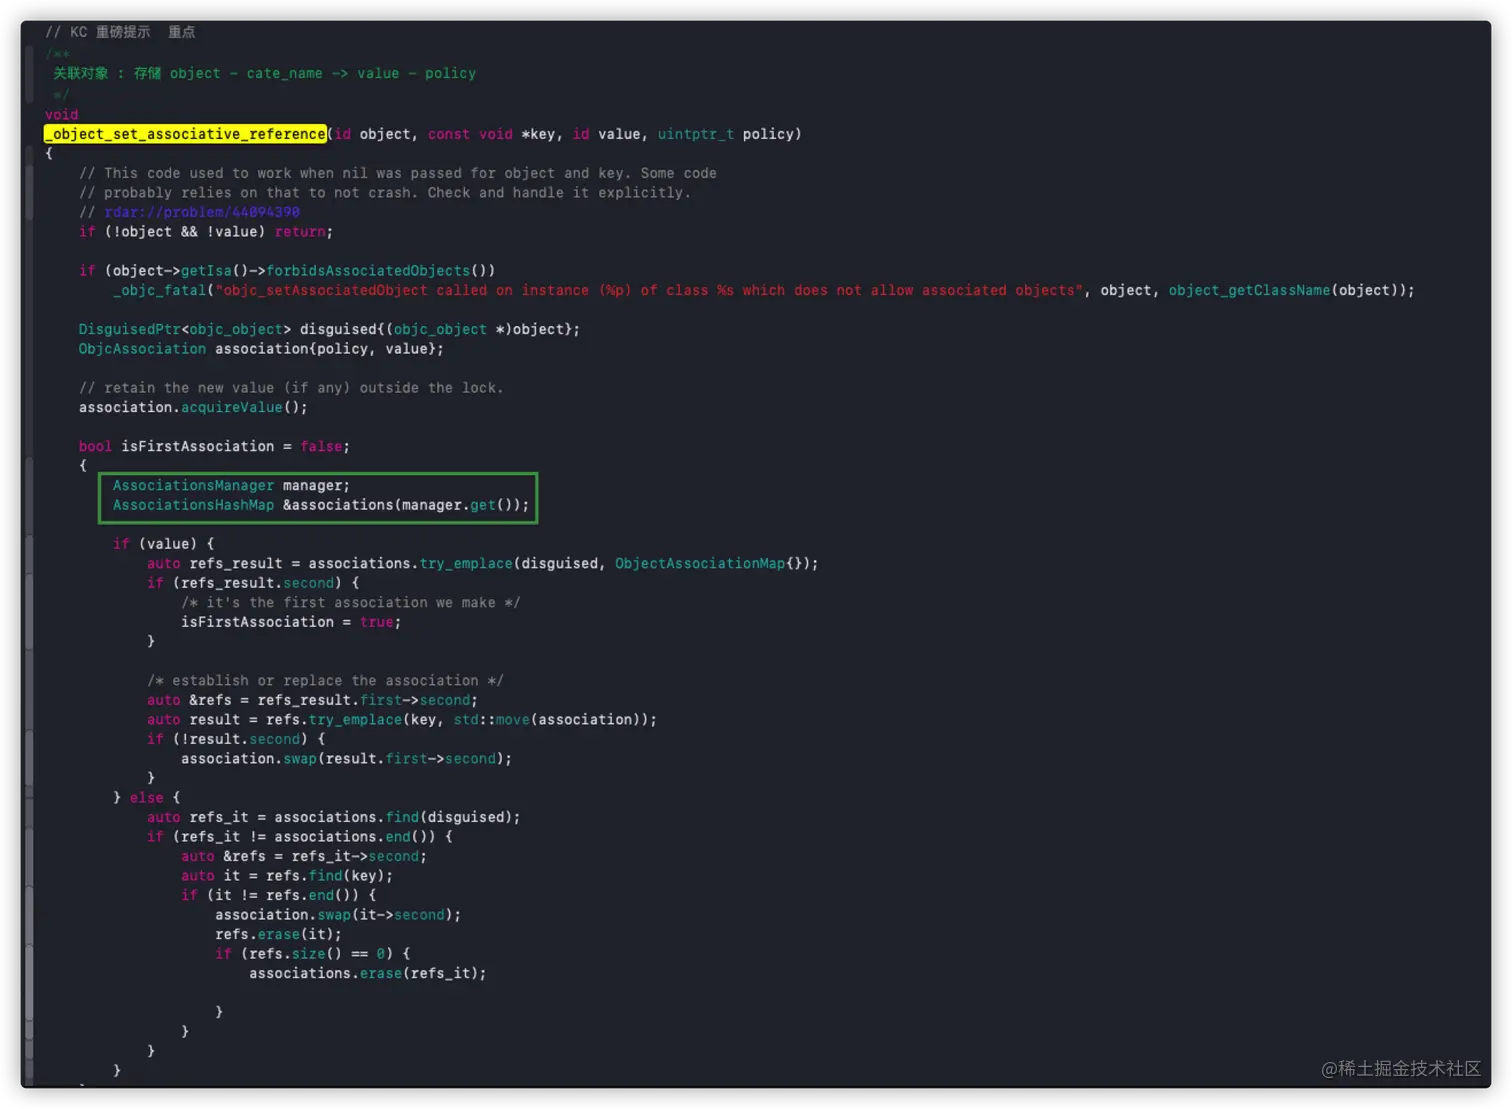Click the 'establish or replace the association' comment
1512x1109 pixels.
click(325, 681)
